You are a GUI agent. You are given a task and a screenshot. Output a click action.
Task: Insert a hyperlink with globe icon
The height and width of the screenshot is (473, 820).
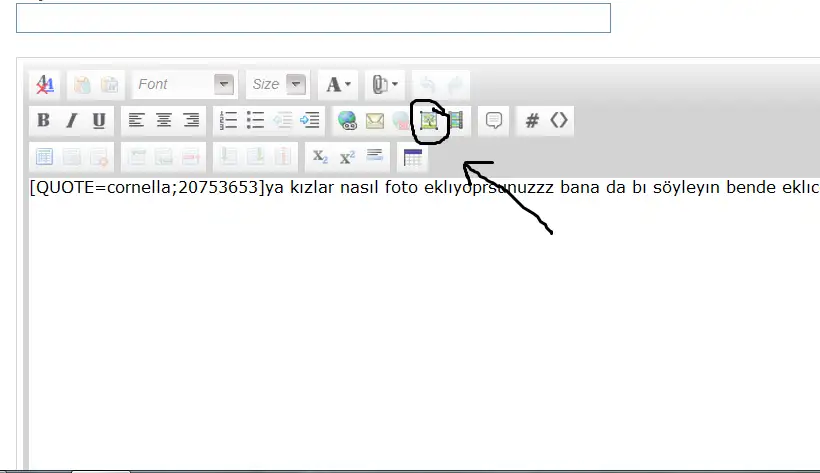pos(347,121)
